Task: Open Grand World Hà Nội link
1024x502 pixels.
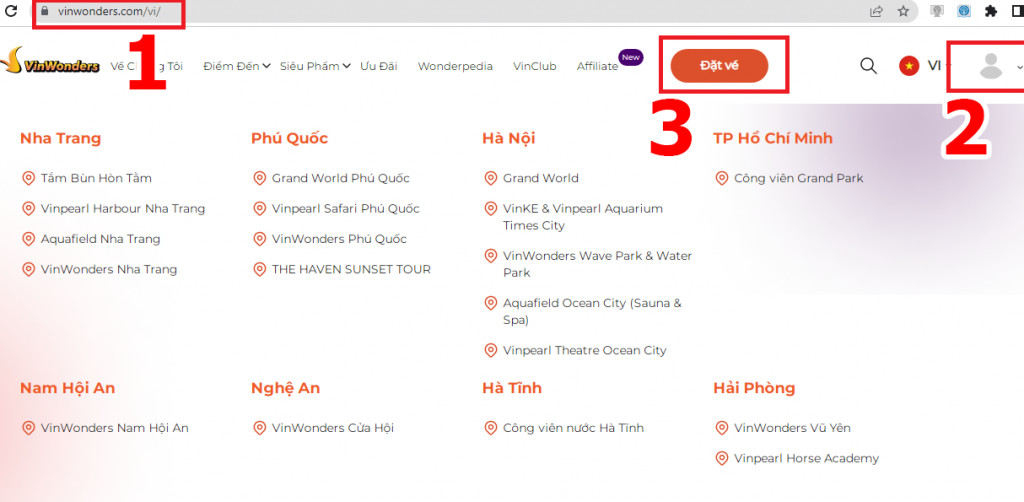Action: click(x=541, y=178)
